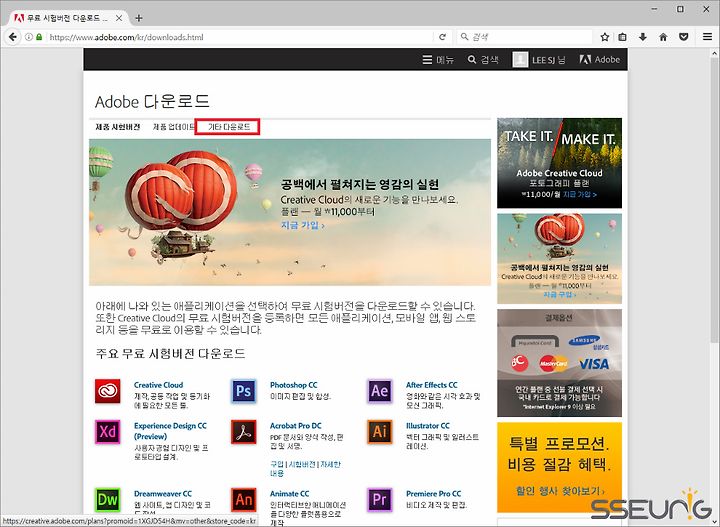
Task: Click the Experience Design Xd icon
Action: [x=107, y=432]
